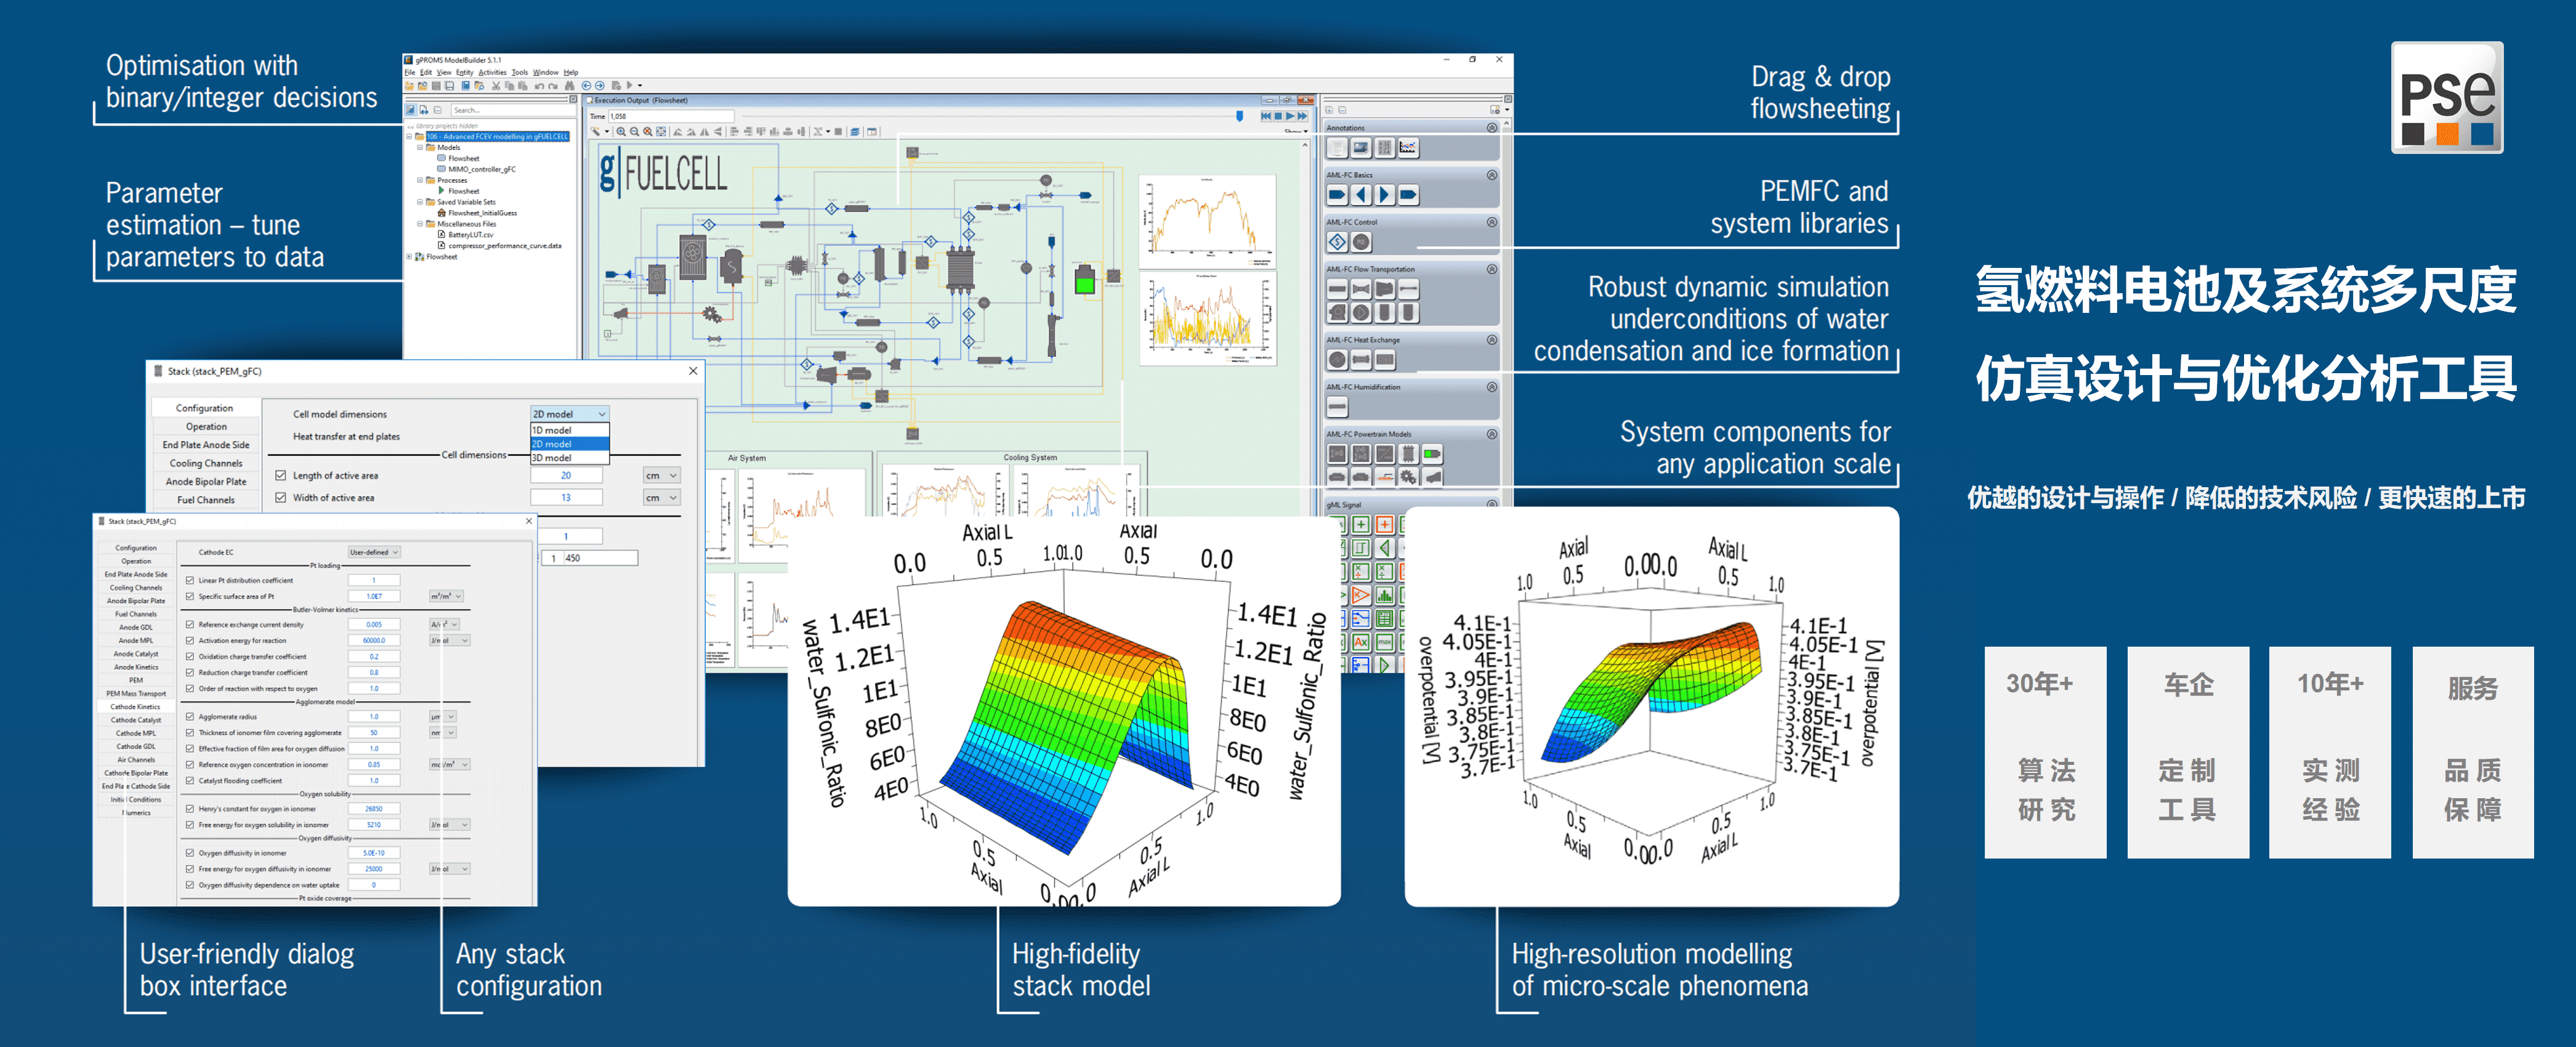
Task: Uncheck Width of active area checkbox
Action: 281,498
